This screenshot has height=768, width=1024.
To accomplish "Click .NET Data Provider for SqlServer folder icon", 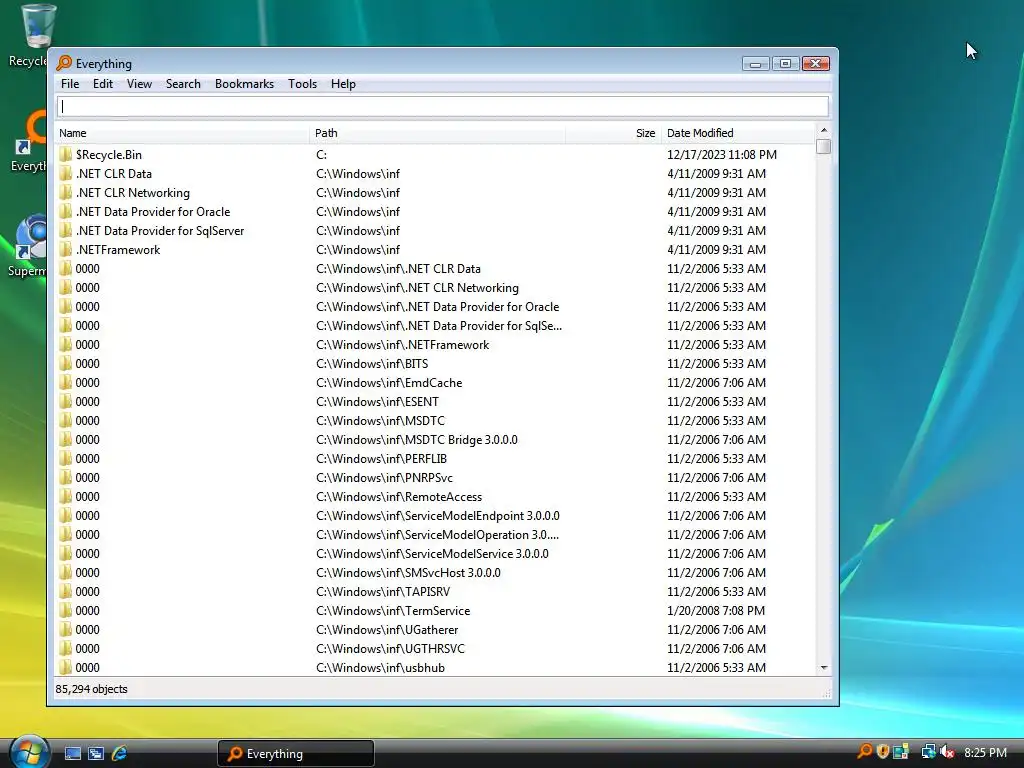I will 65,231.
